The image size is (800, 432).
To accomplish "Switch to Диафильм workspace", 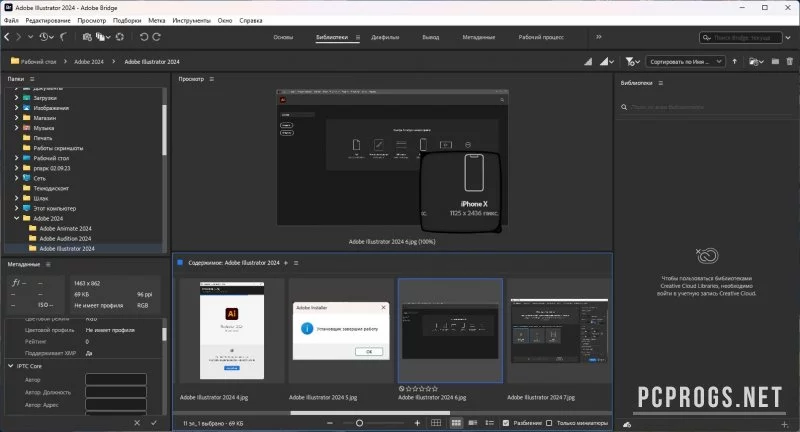I will pyautogui.click(x=385, y=37).
